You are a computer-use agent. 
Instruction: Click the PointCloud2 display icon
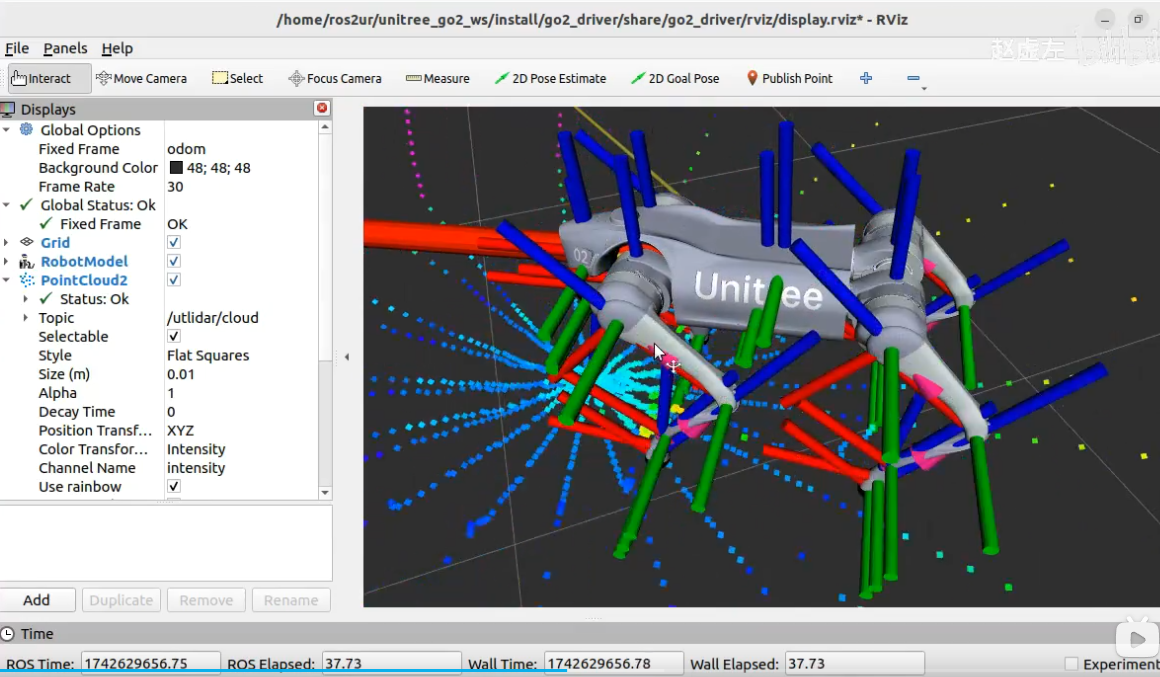tap(27, 280)
